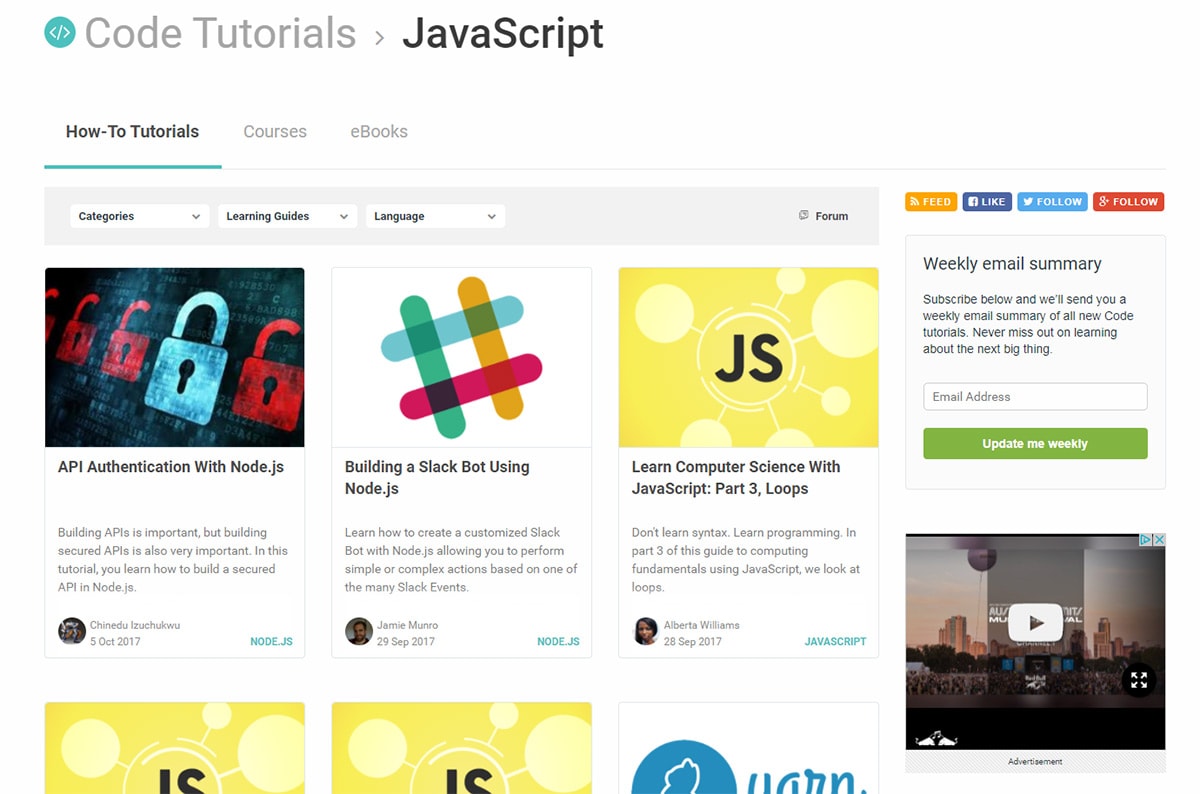Click the Slack Bot article thumbnail
The height and width of the screenshot is (794, 1200).
tap(461, 356)
